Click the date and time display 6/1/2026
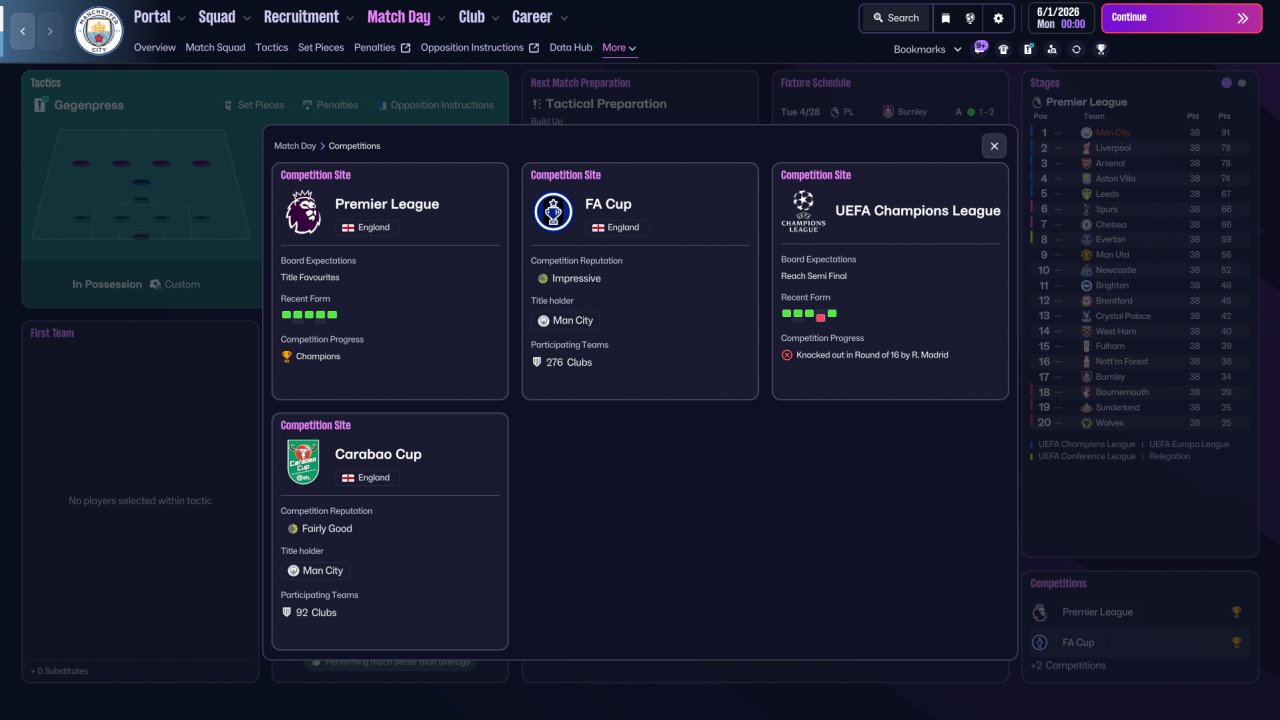The height and width of the screenshot is (720, 1280). [x=1061, y=18]
